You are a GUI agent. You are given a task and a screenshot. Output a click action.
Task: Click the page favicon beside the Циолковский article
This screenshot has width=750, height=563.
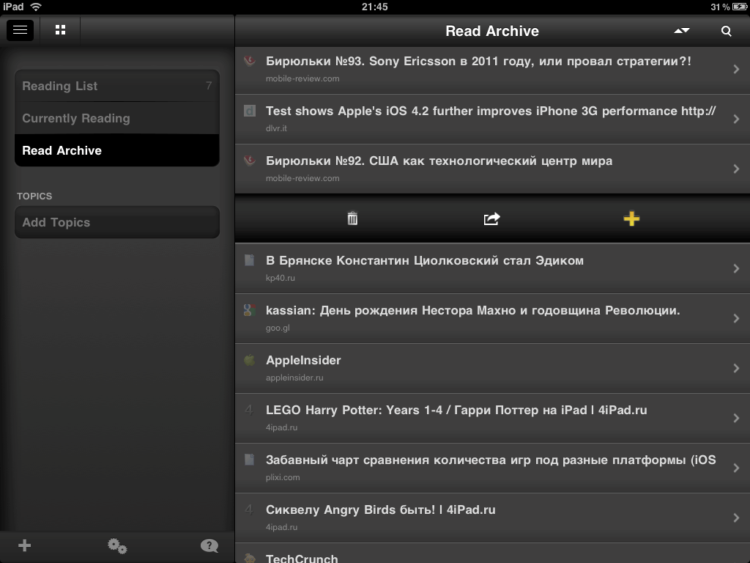tap(249, 260)
